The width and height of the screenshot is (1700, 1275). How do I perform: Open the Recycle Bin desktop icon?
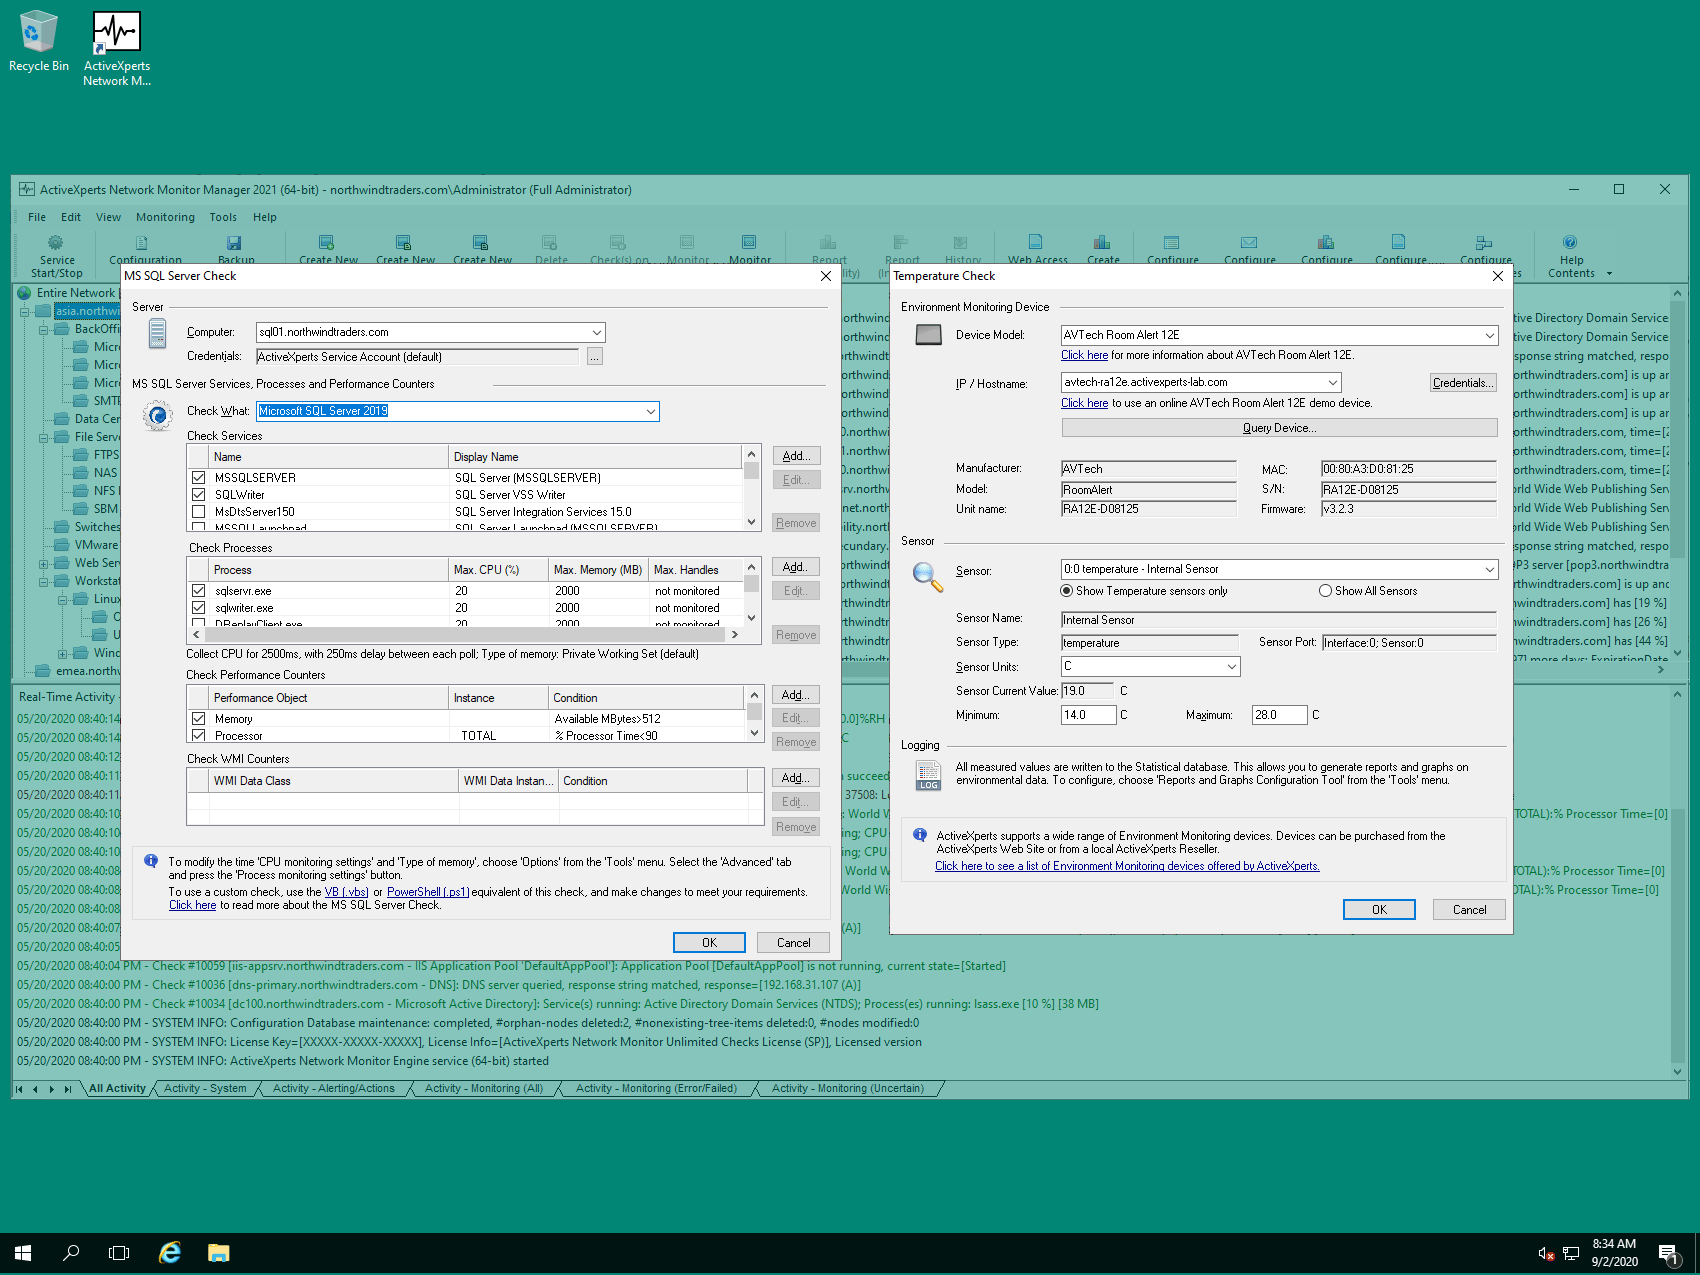pyautogui.click(x=38, y=42)
